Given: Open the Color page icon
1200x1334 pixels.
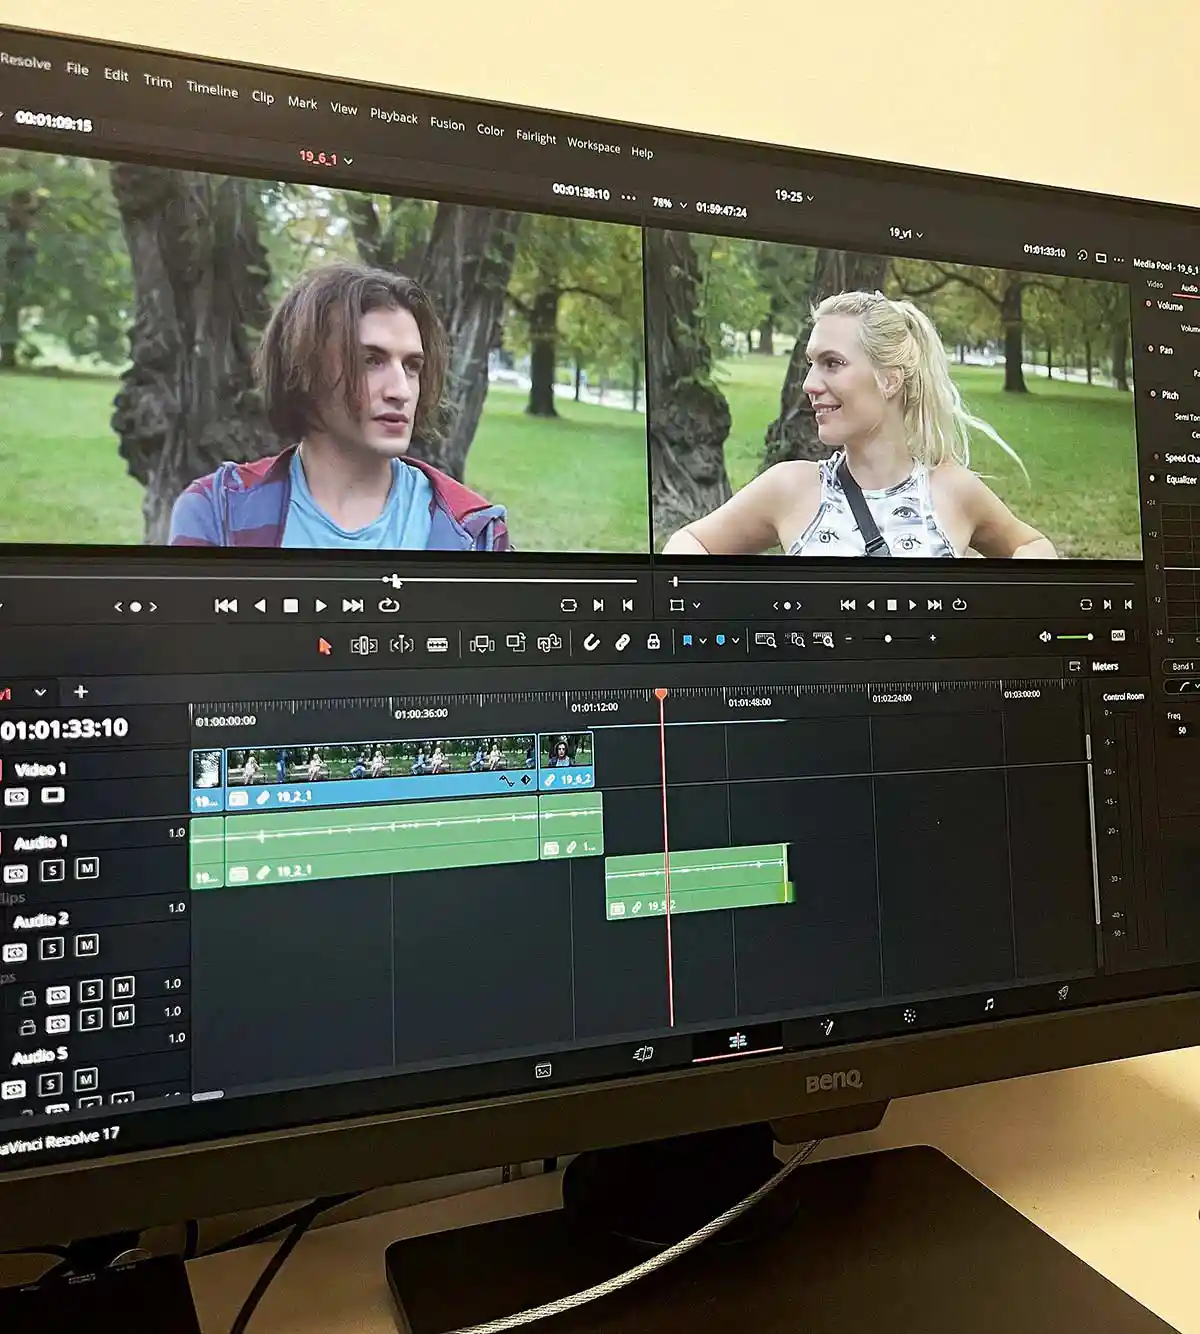Looking at the screenshot, I should tap(909, 1015).
